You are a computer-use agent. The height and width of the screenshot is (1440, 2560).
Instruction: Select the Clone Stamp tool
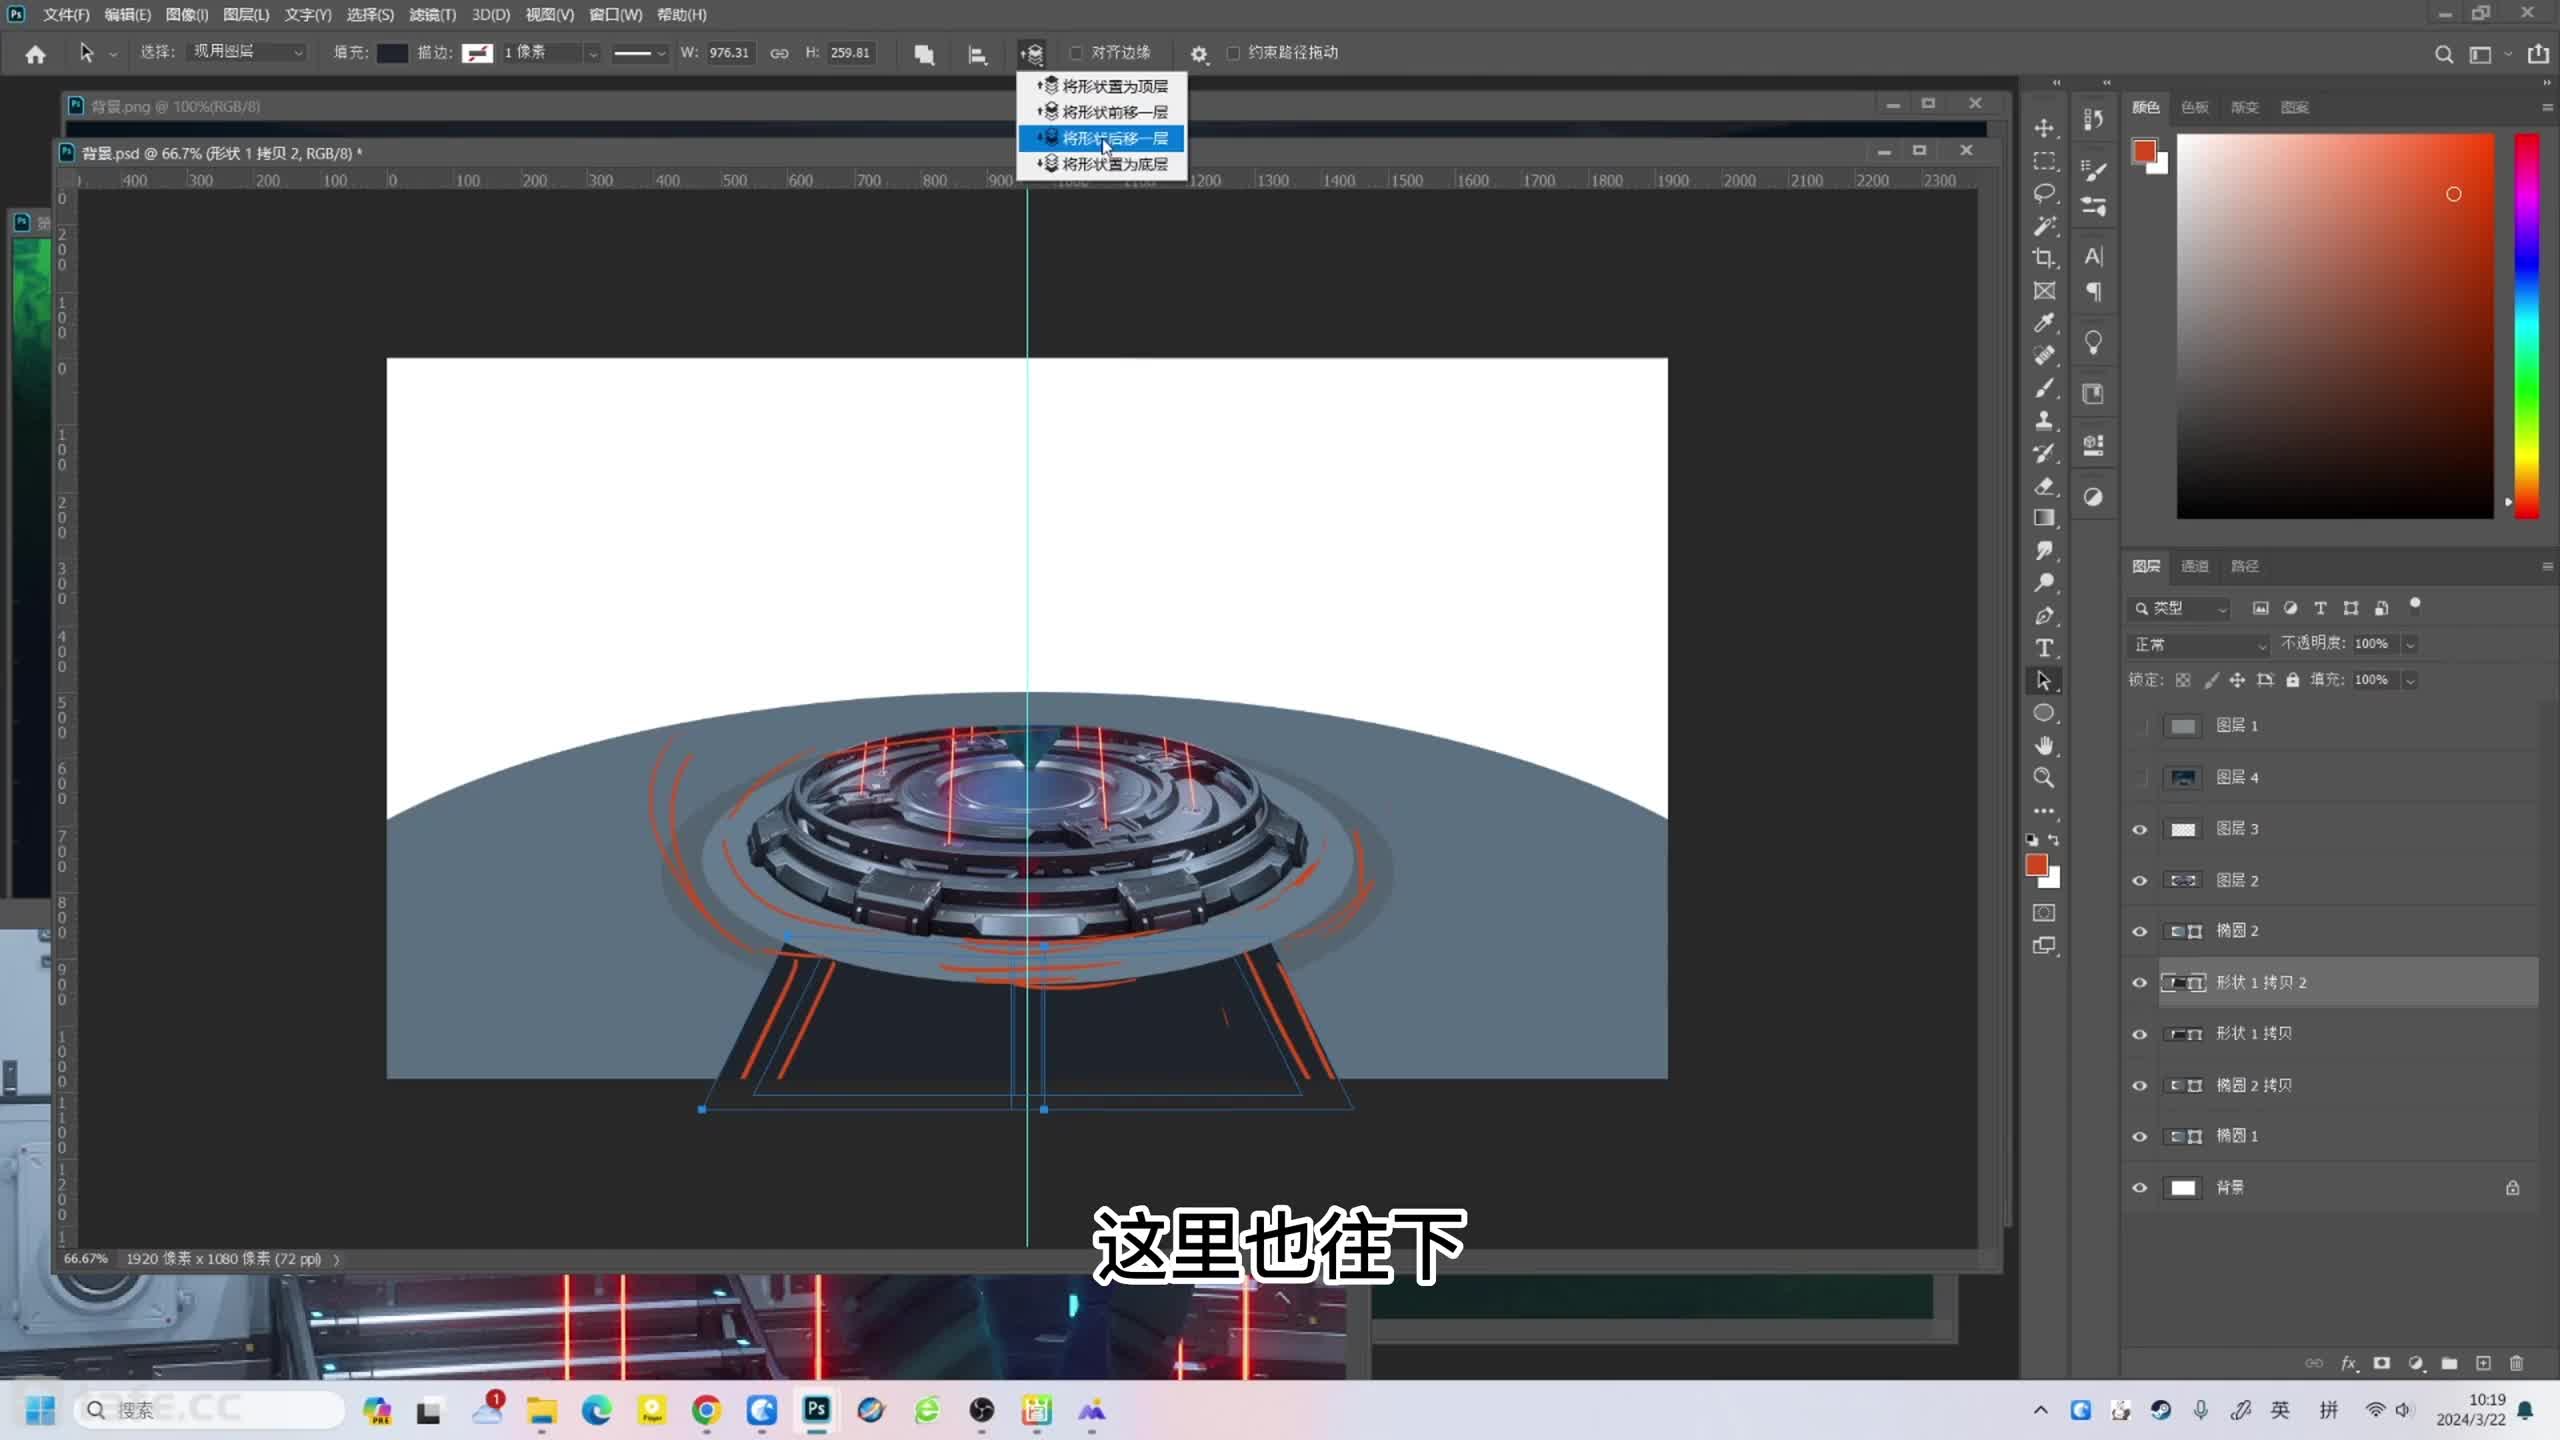[2044, 421]
